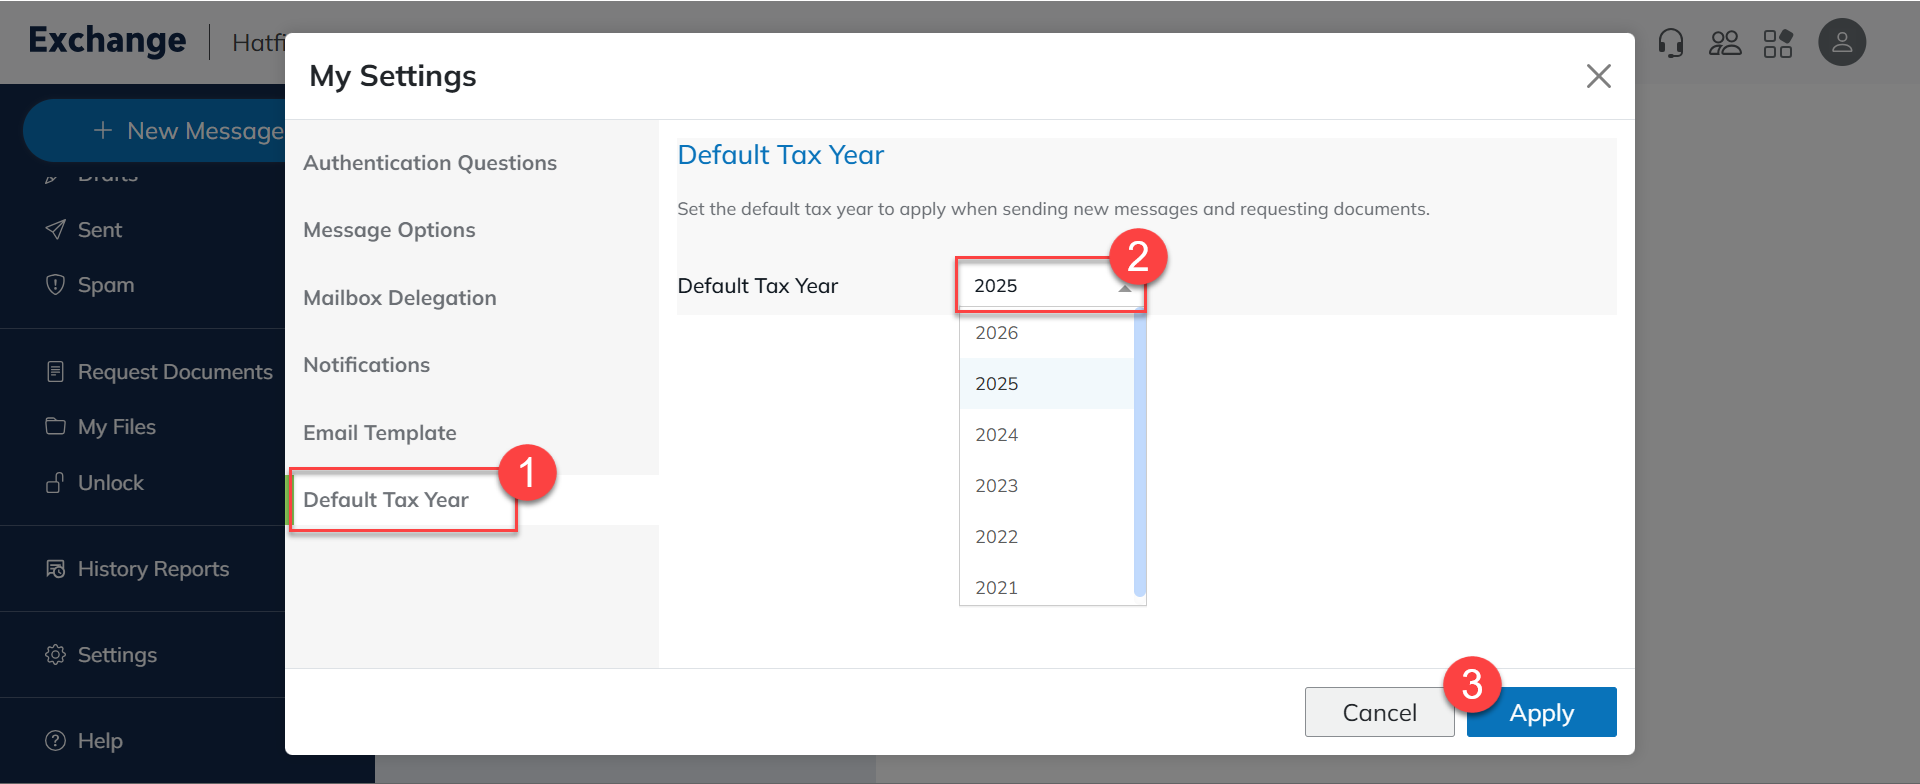Click the Help label in sidebar
The height and width of the screenshot is (784, 1920).
click(x=100, y=741)
